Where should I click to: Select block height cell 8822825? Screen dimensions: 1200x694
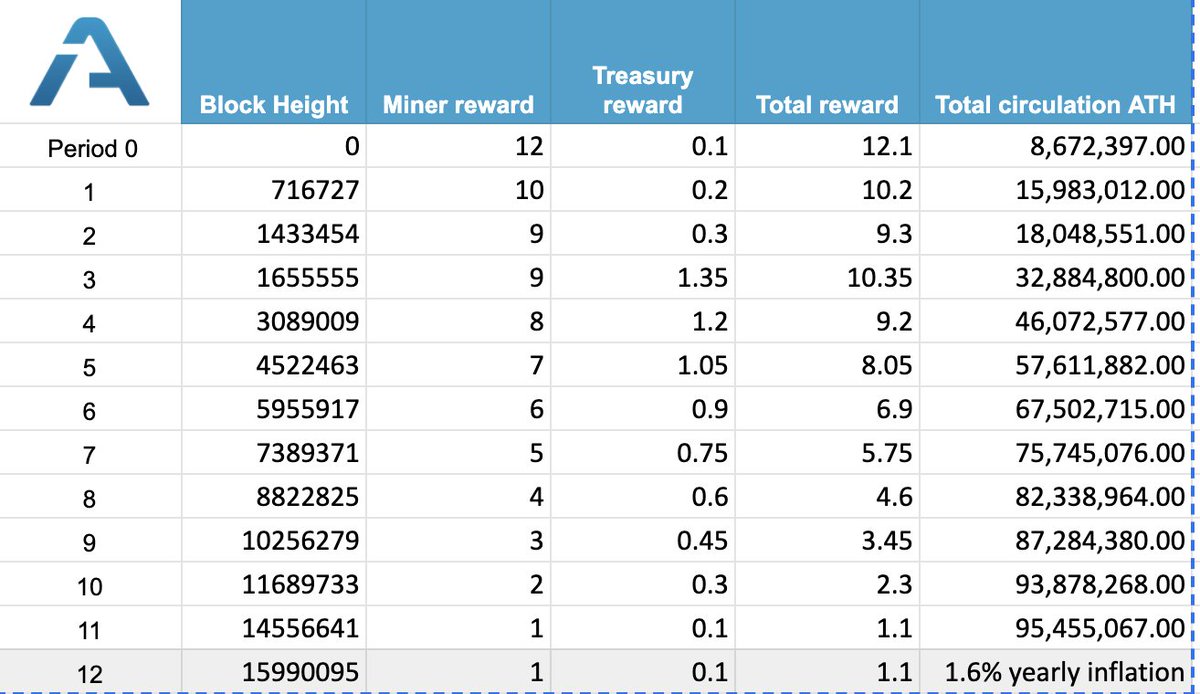click(274, 498)
